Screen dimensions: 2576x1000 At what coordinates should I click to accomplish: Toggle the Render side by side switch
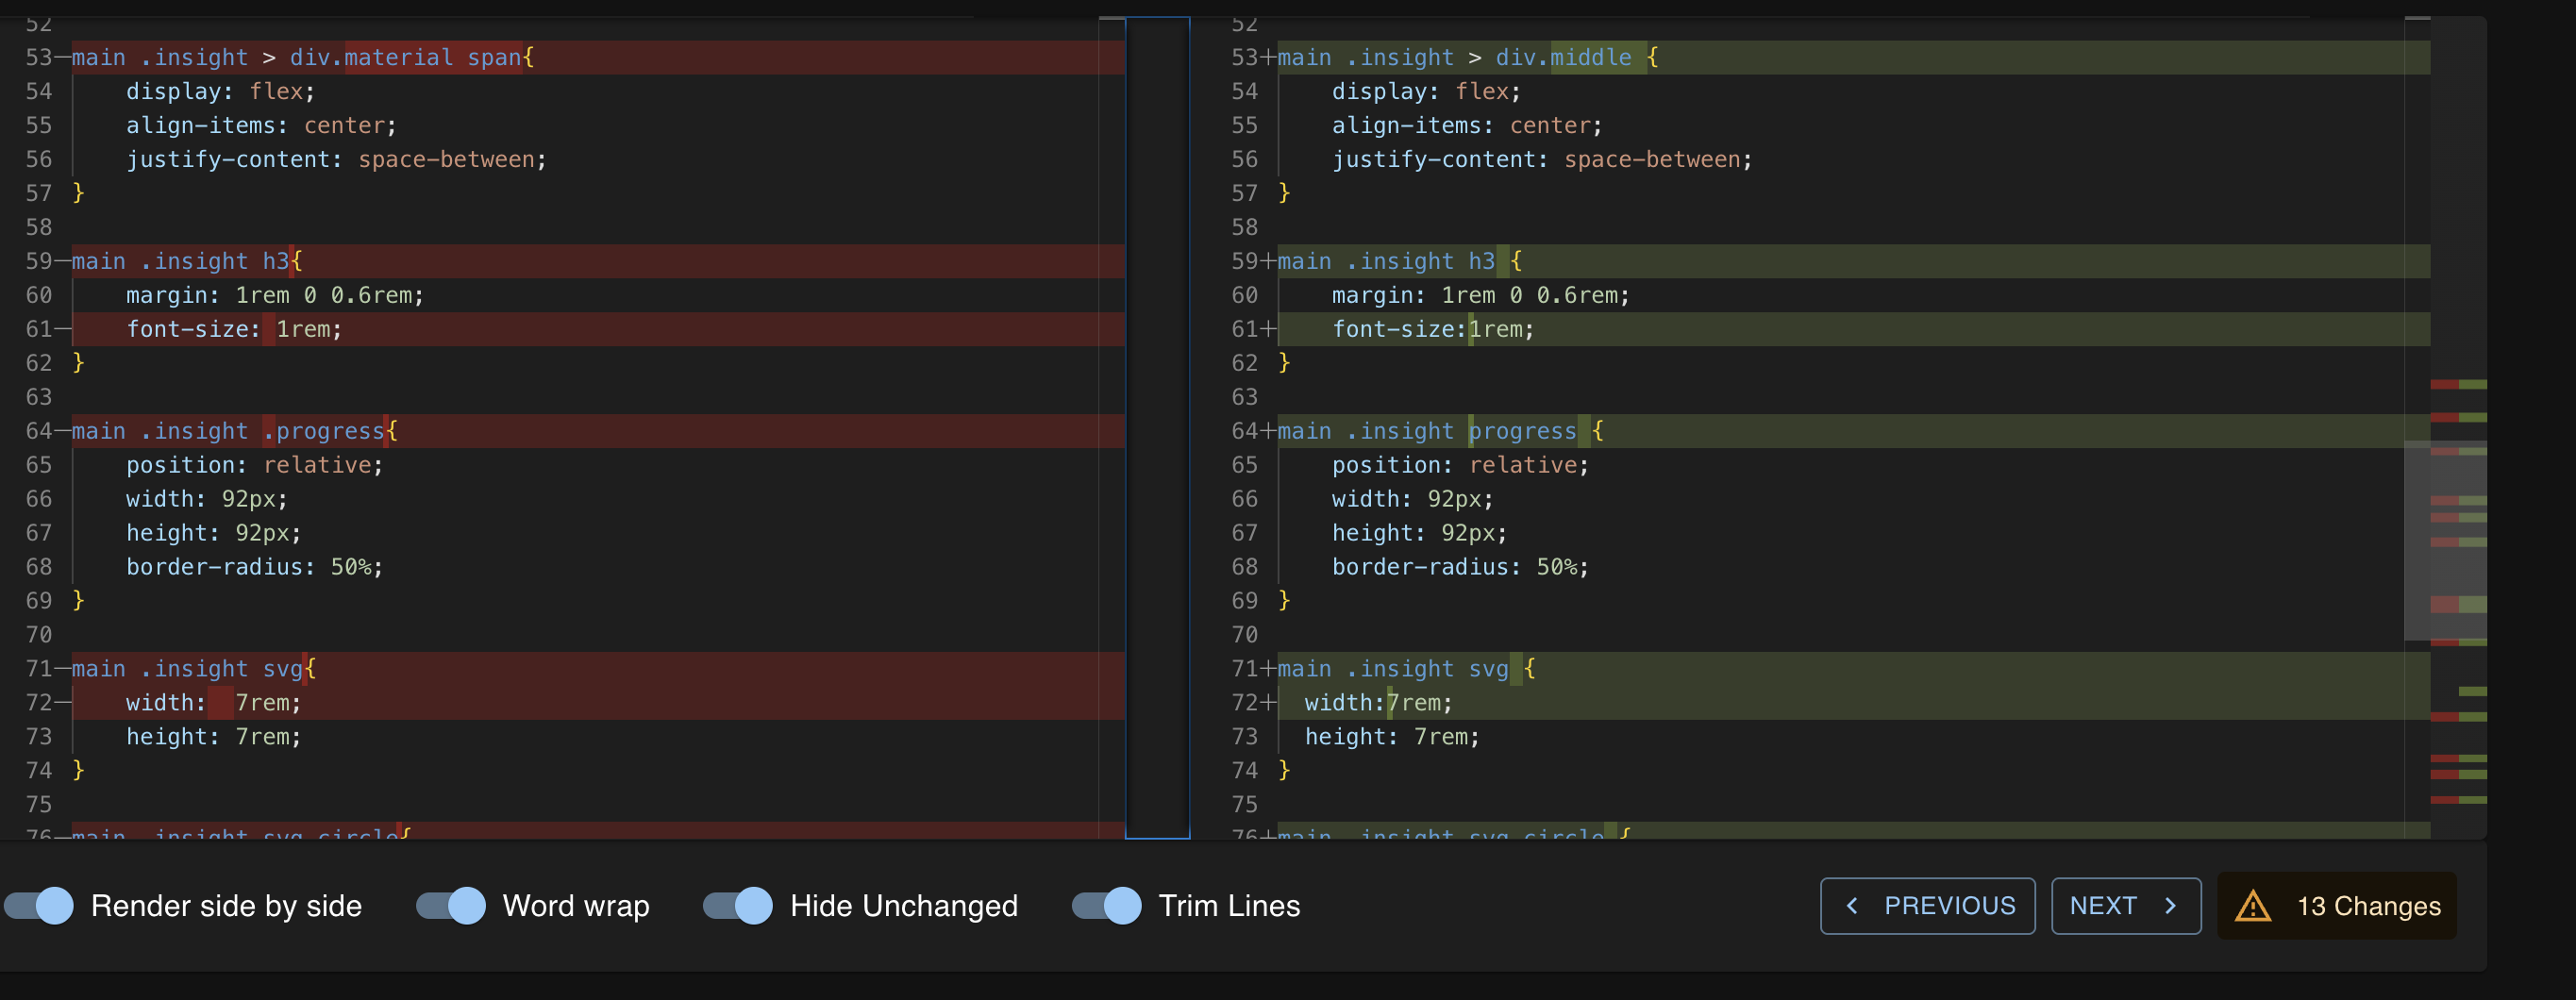tap(40, 906)
